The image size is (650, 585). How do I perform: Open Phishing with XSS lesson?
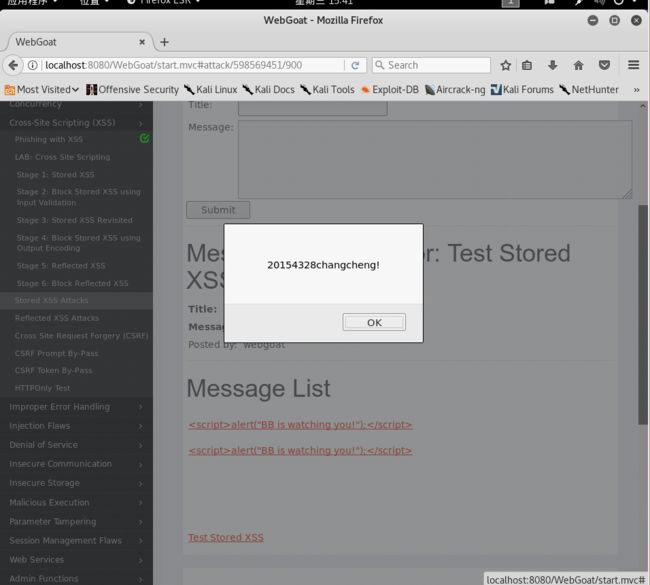click(49, 139)
